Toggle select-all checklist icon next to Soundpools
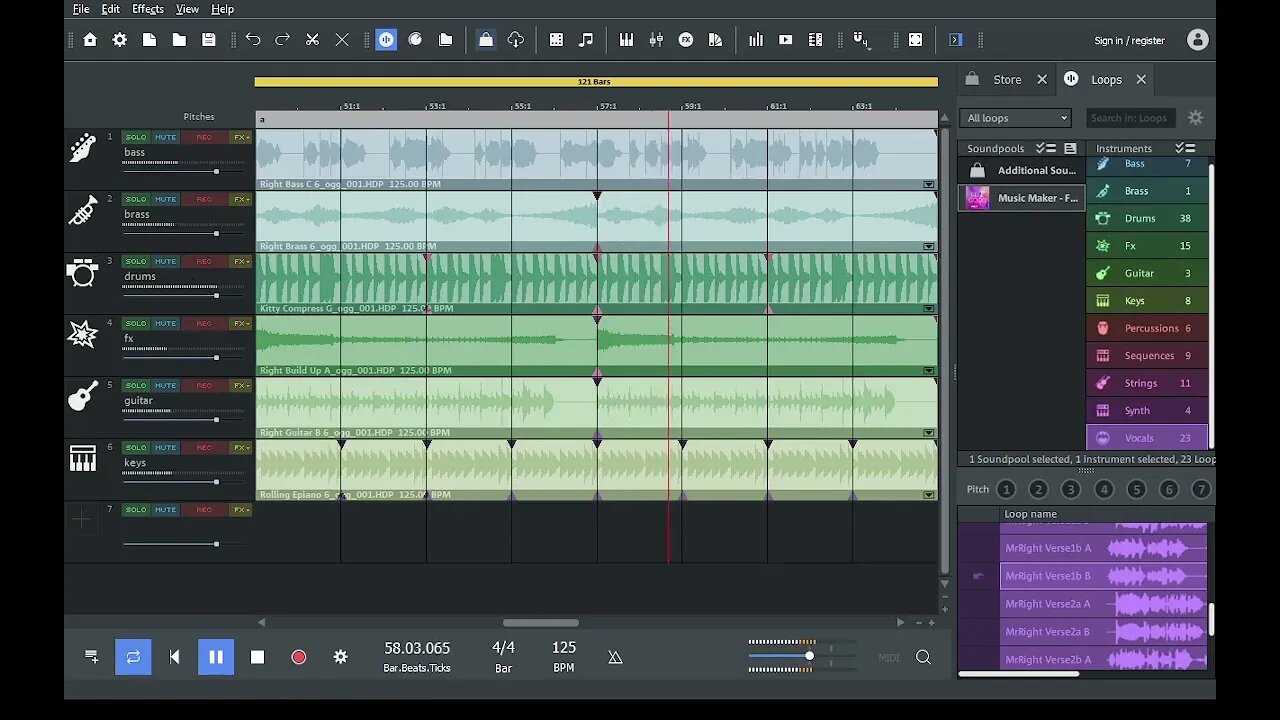Viewport: 1280px width, 720px height. click(x=1046, y=148)
